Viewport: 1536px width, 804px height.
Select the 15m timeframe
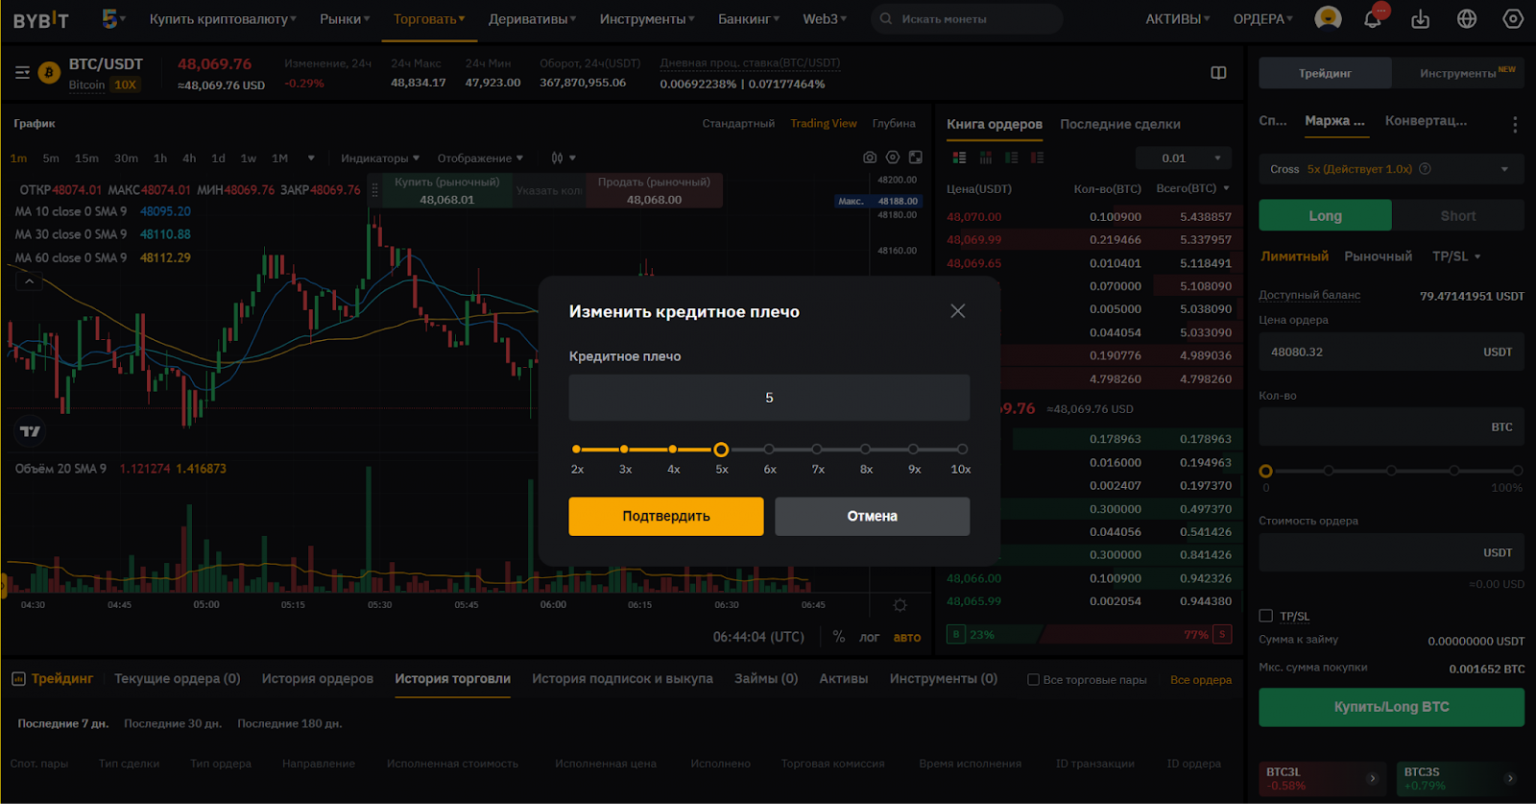coord(87,158)
